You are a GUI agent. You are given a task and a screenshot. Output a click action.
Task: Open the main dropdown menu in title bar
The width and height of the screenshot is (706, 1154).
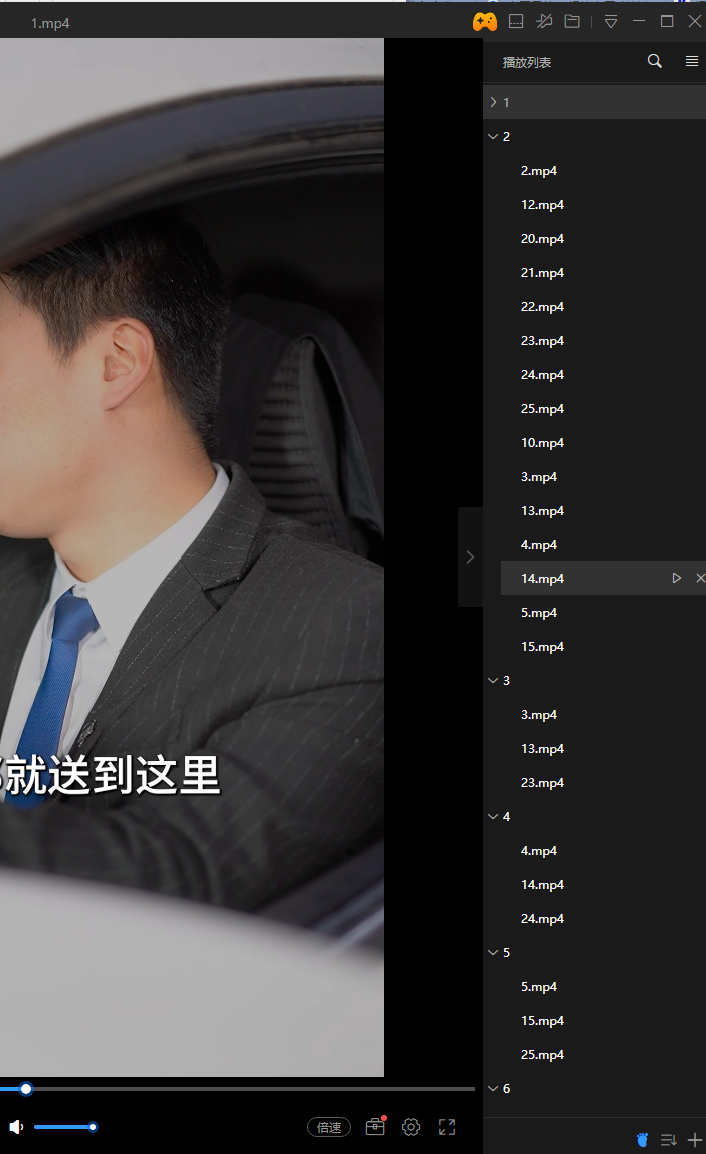[611, 21]
